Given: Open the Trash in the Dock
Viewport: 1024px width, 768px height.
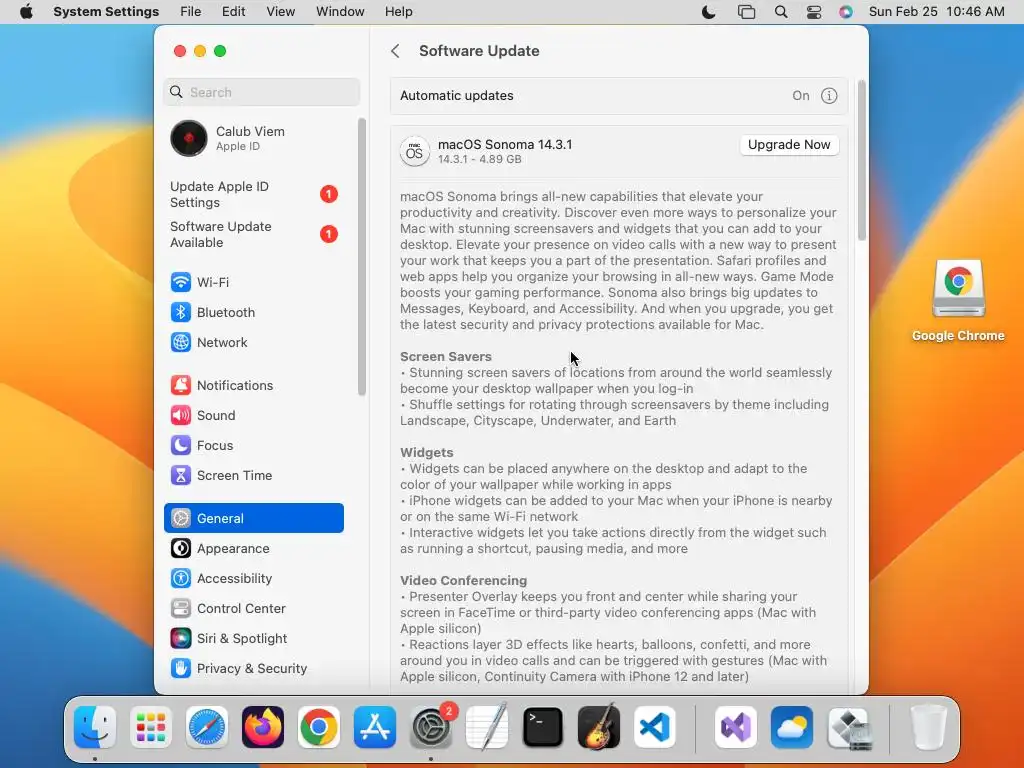Looking at the screenshot, I should [x=929, y=727].
